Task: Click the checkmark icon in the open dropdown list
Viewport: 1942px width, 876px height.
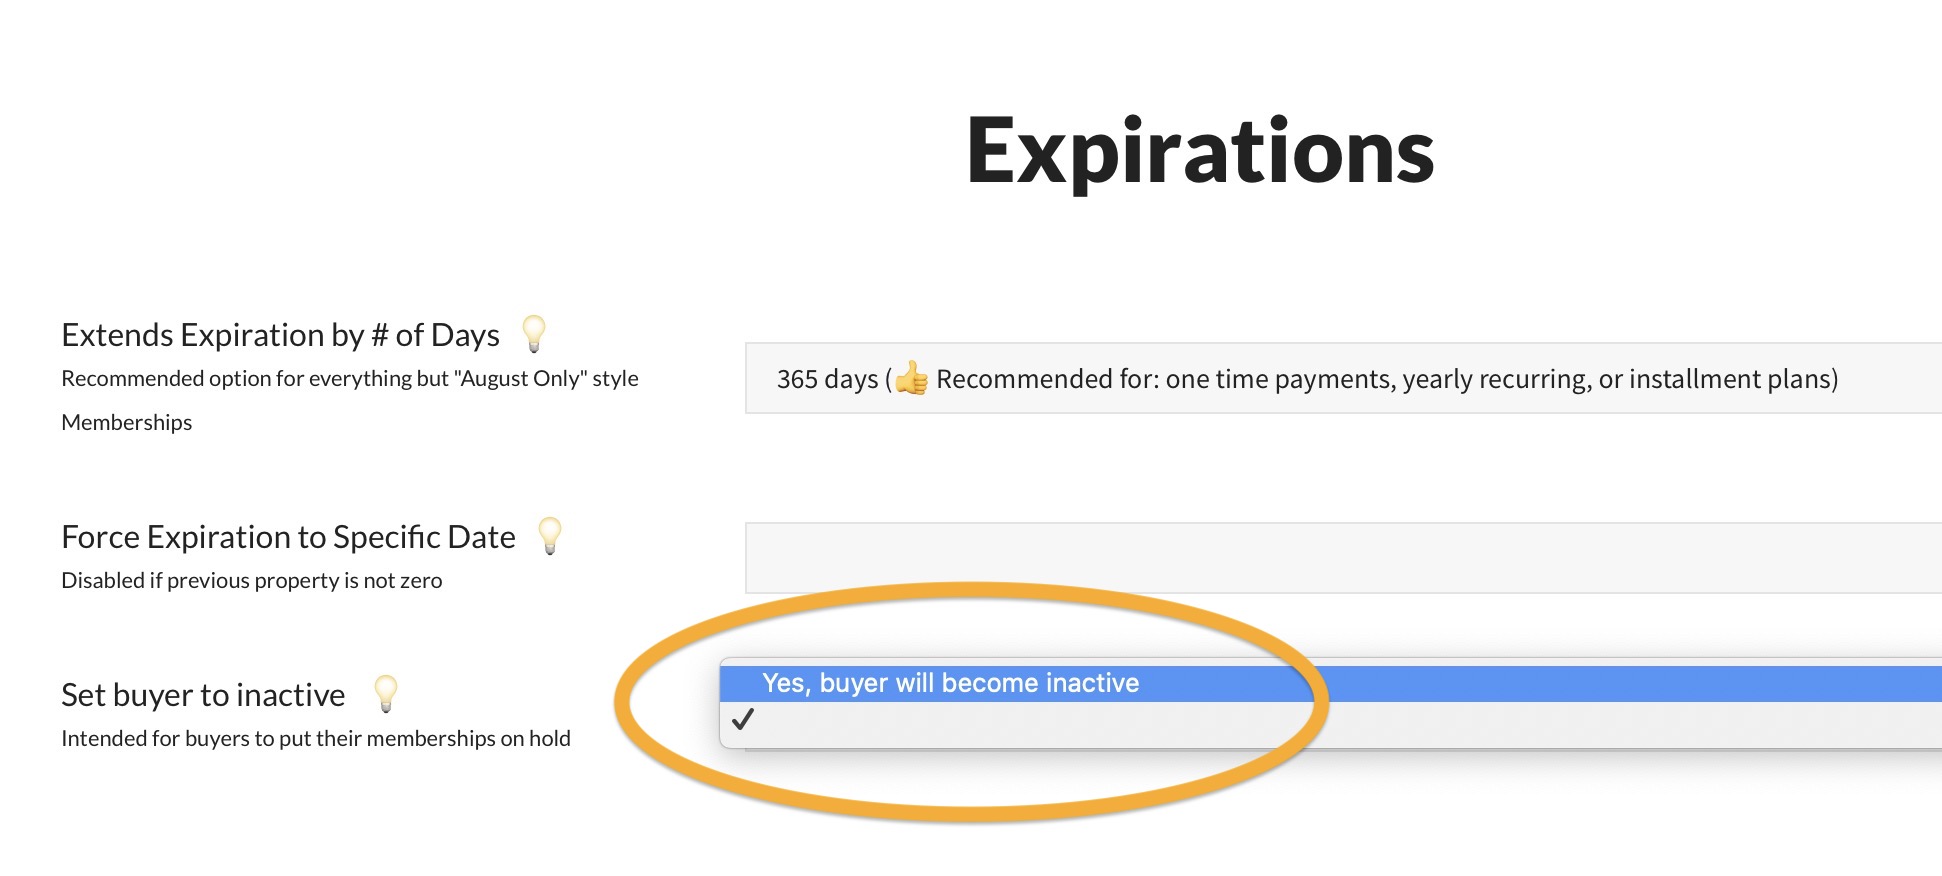Action: pyautogui.click(x=743, y=720)
